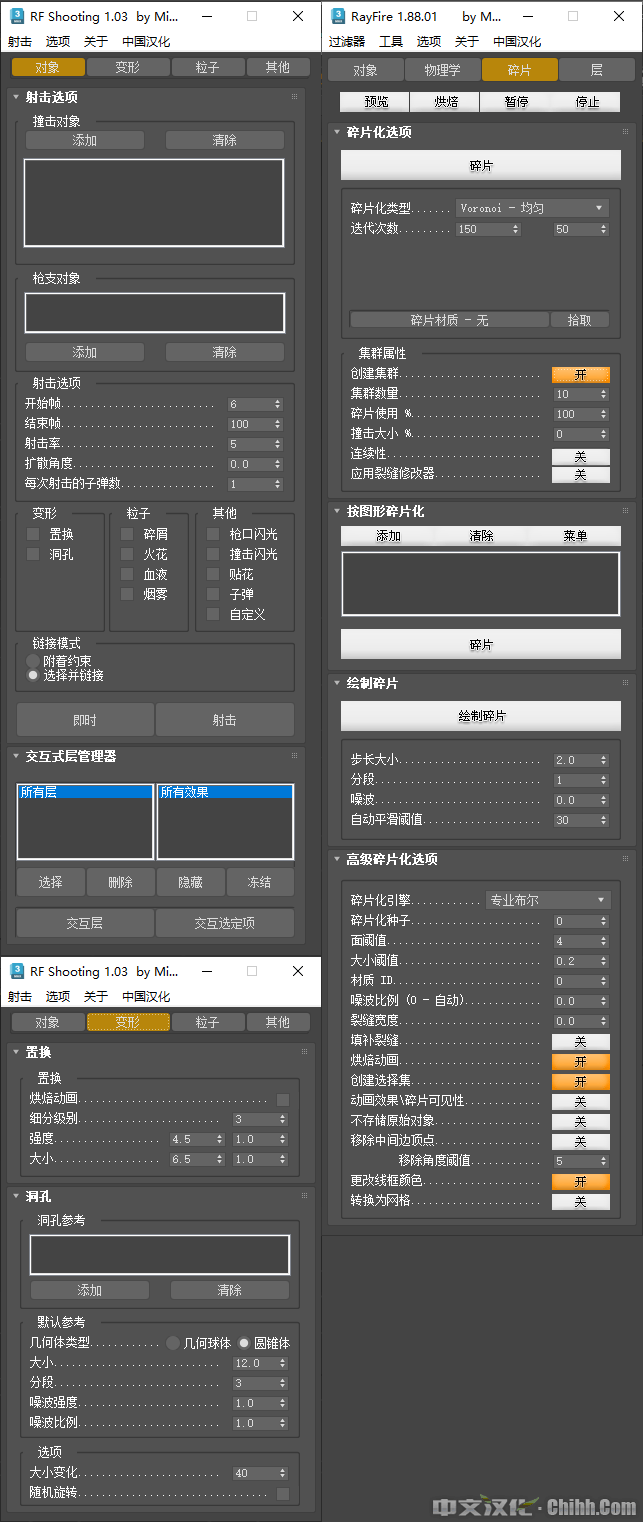The height and width of the screenshot is (1522, 643).
Task: Click the RayFire app icon in title bar
Action: coord(338,16)
